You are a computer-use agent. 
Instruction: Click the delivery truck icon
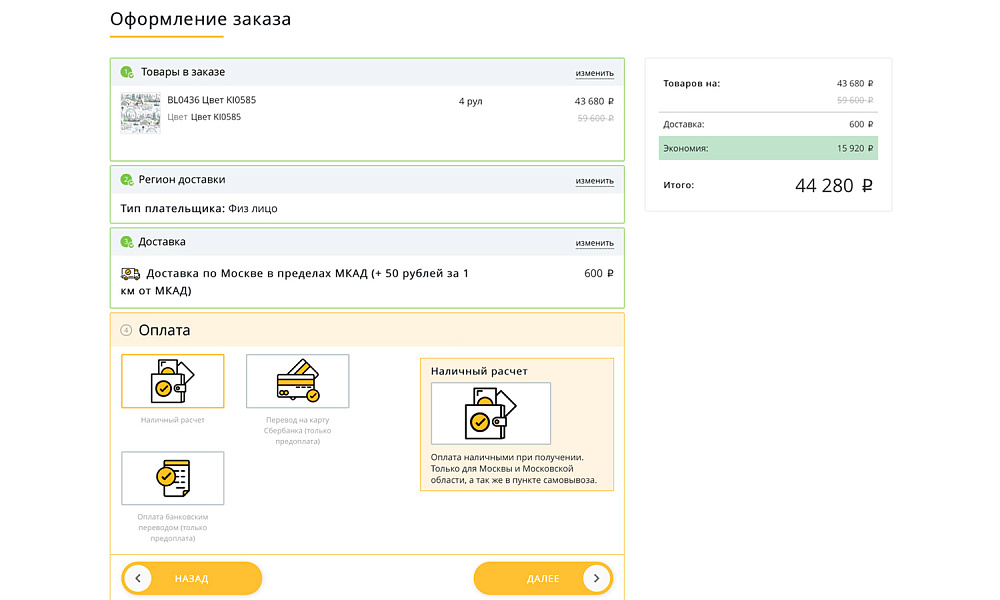[x=130, y=273]
